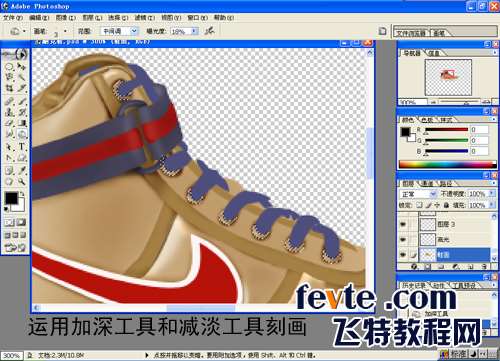Select the Crop tool
Image resolution: width=500 pixels, height=361 pixels.
[9, 89]
